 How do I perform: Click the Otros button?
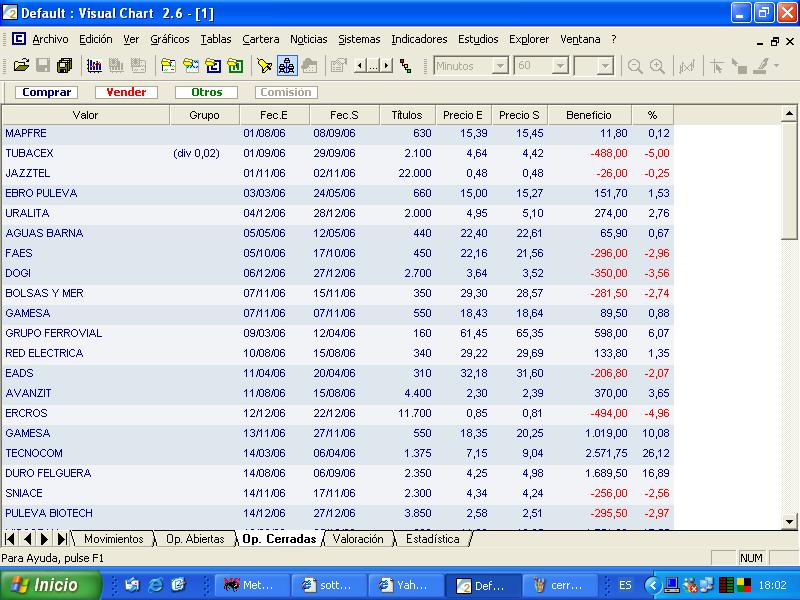[206, 92]
